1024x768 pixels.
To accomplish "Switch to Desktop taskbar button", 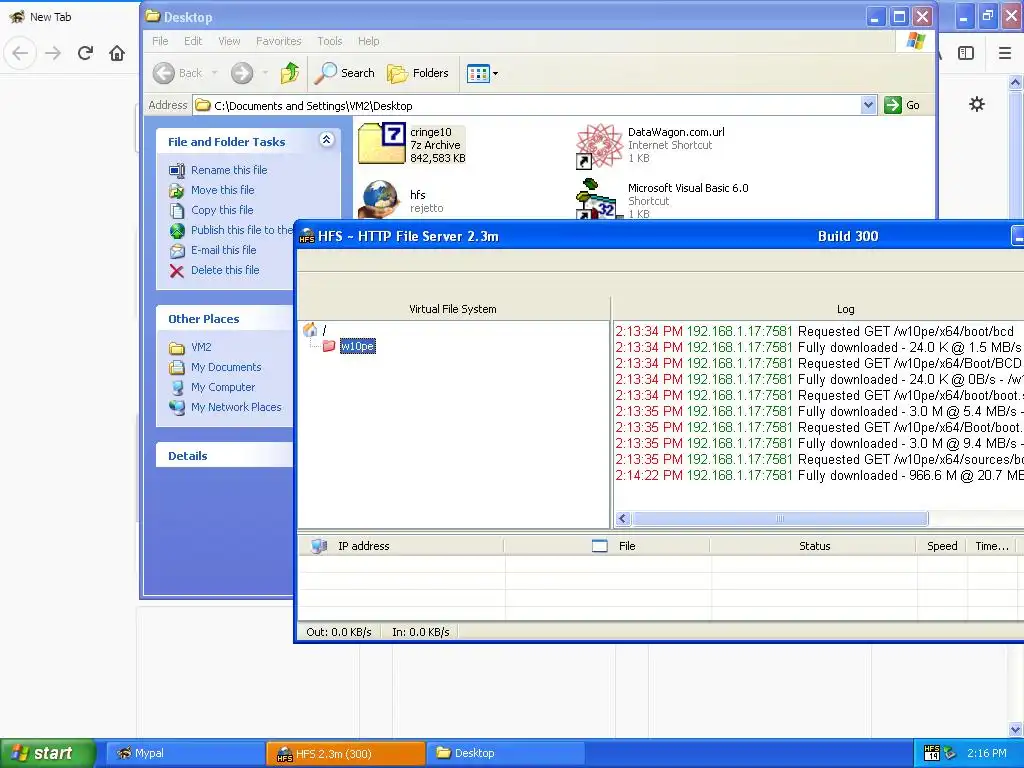I will click(x=505, y=753).
